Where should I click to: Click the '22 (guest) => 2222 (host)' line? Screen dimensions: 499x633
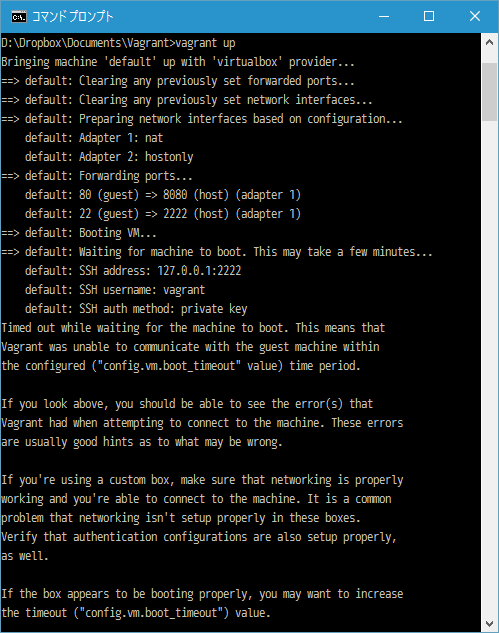tap(163, 214)
